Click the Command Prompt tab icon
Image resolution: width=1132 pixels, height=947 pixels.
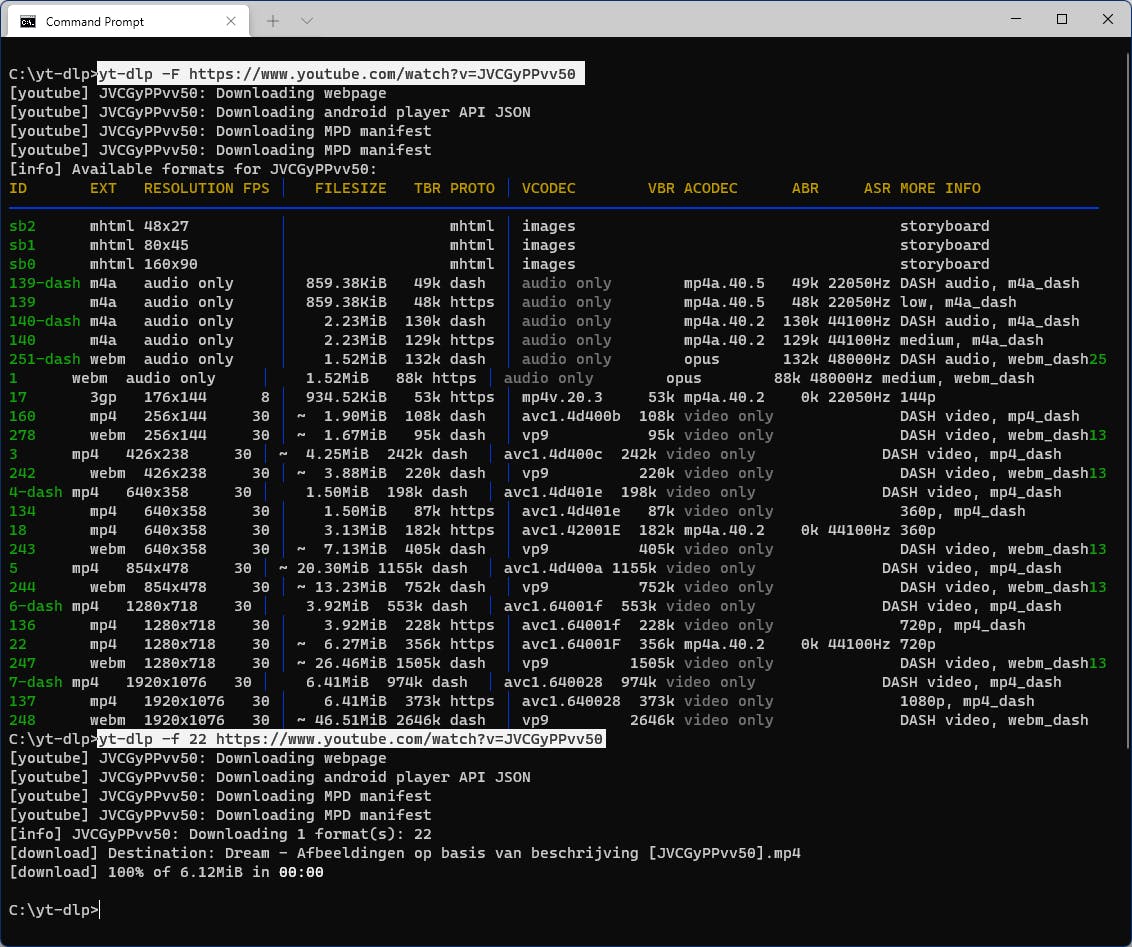pyautogui.click(x=28, y=21)
